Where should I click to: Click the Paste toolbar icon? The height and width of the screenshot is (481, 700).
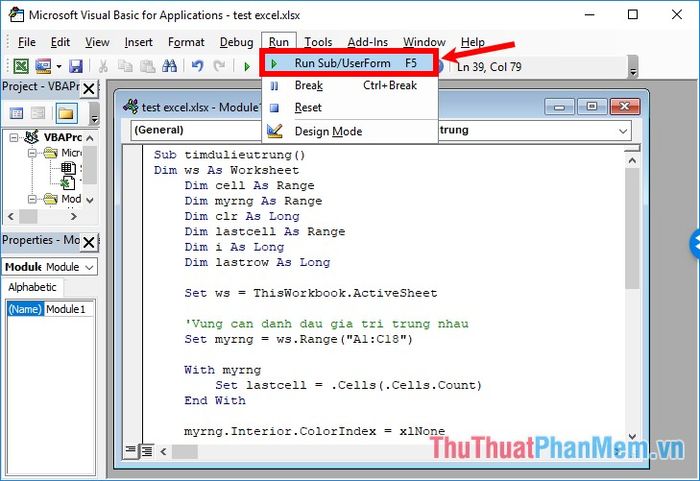(x=147, y=66)
